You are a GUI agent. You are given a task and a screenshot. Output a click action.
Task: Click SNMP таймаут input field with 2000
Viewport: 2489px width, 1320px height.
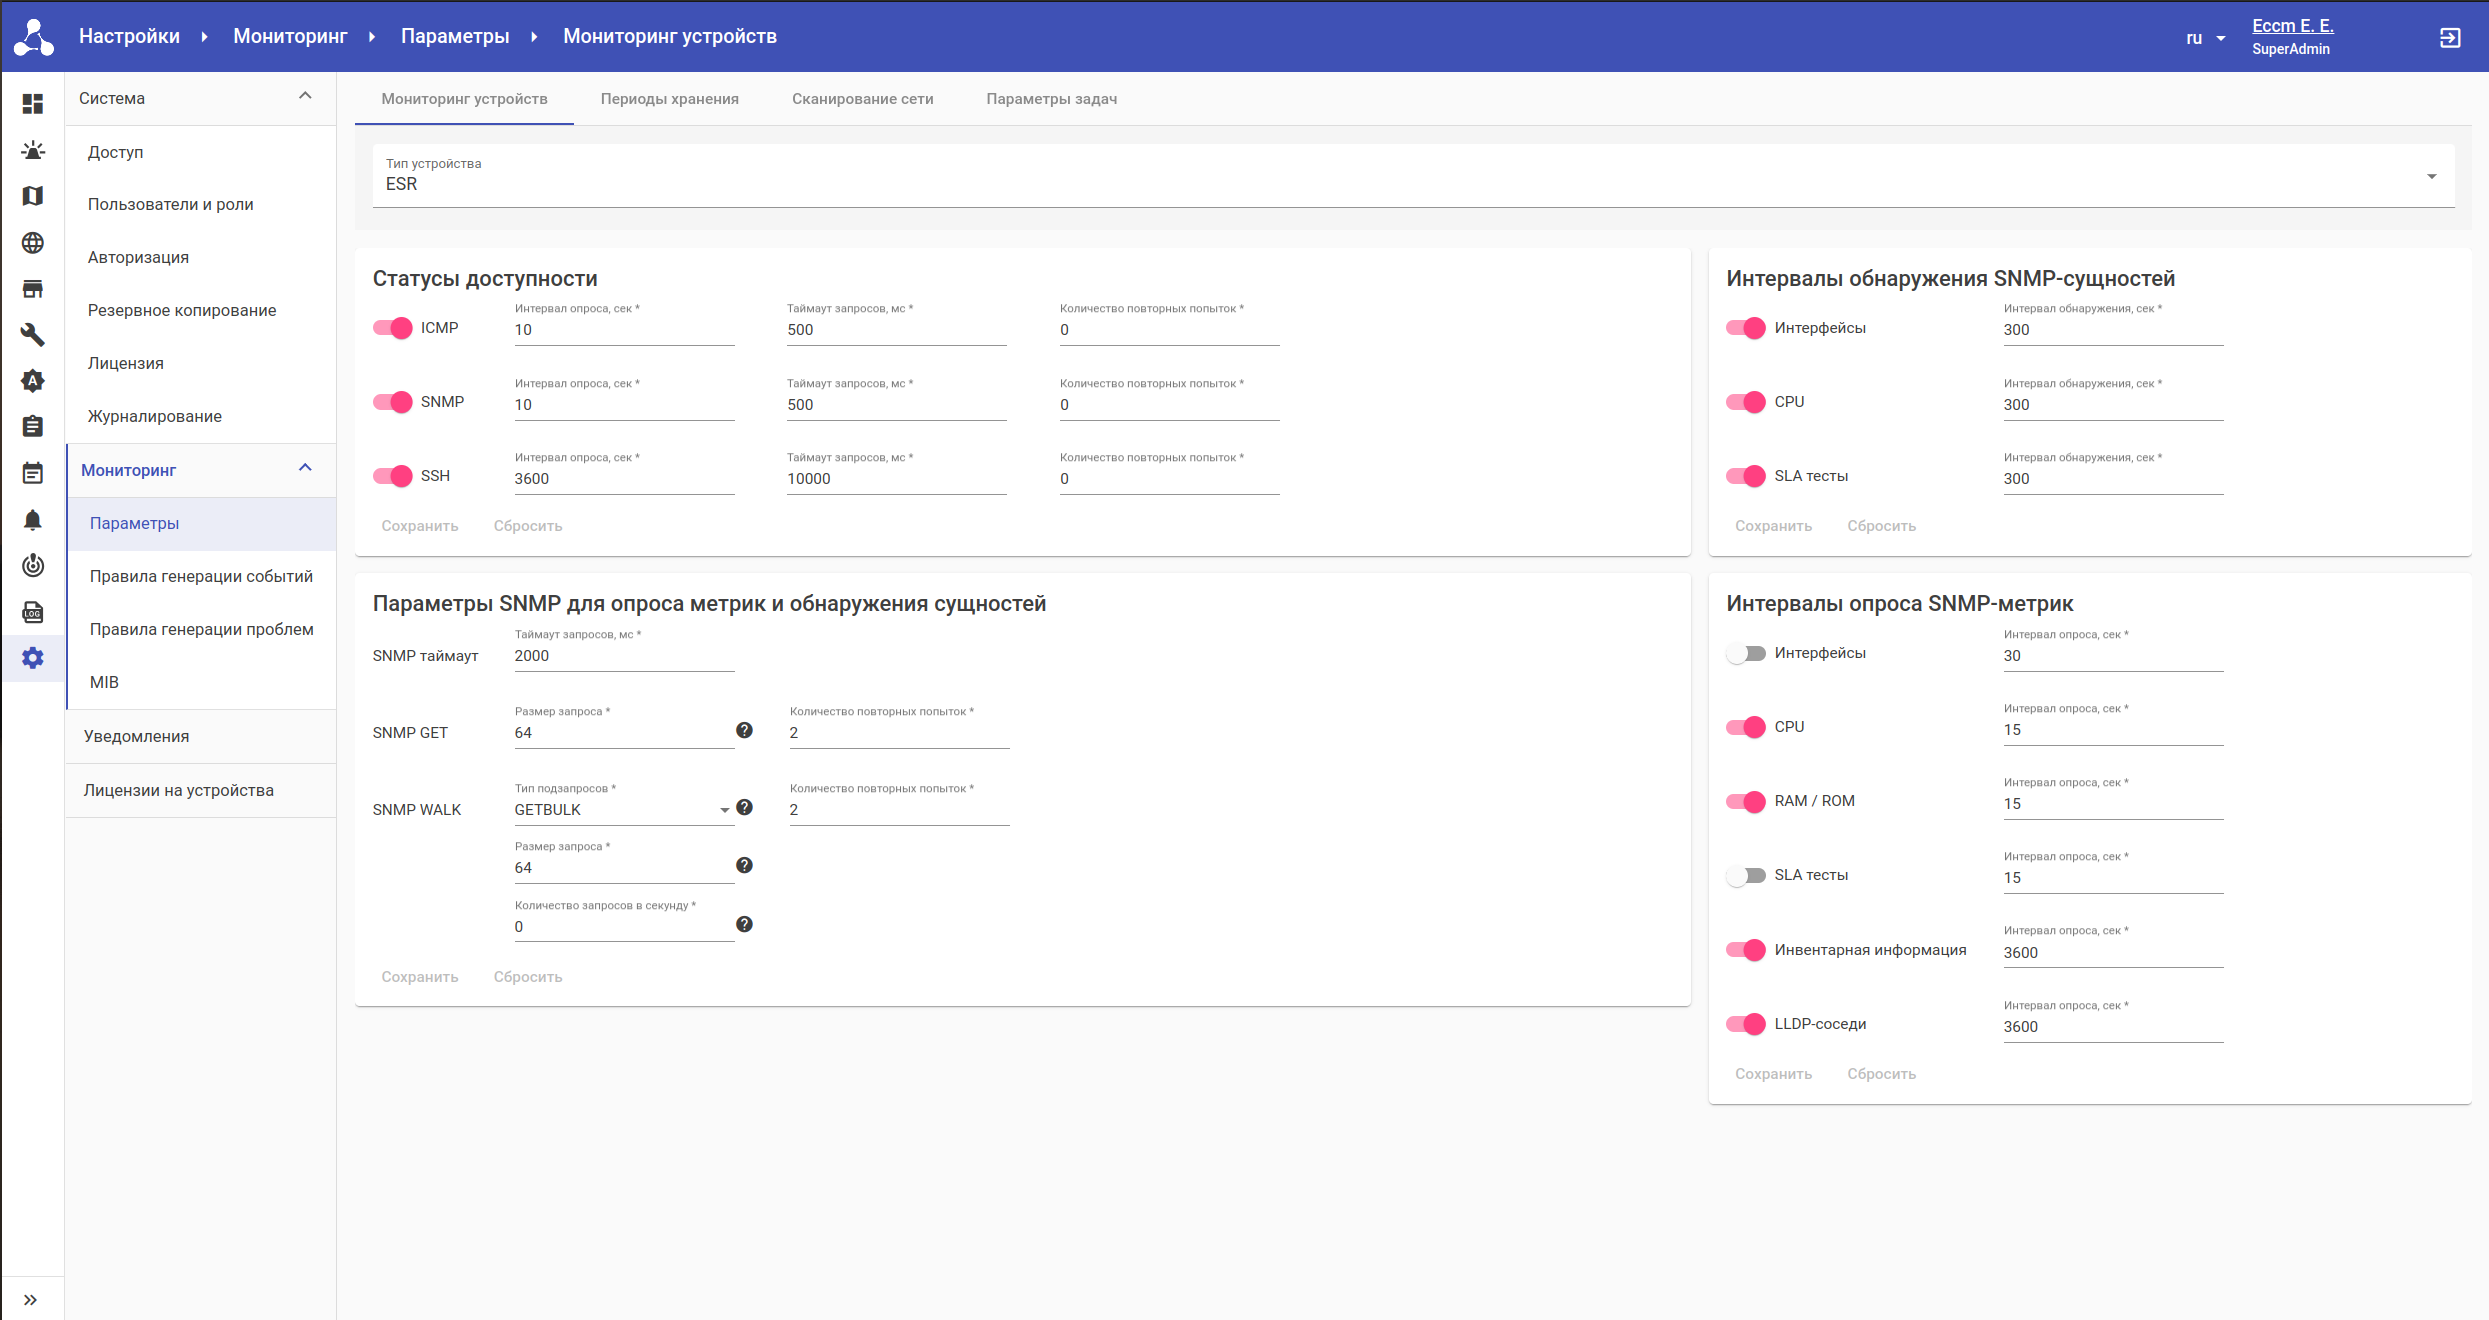pyautogui.click(x=623, y=656)
